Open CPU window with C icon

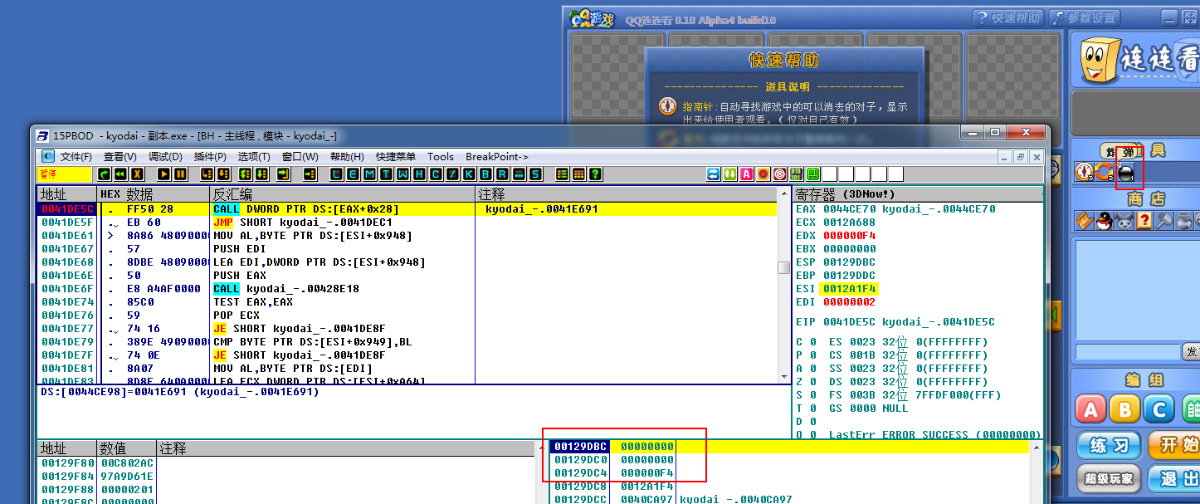(435, 174)
